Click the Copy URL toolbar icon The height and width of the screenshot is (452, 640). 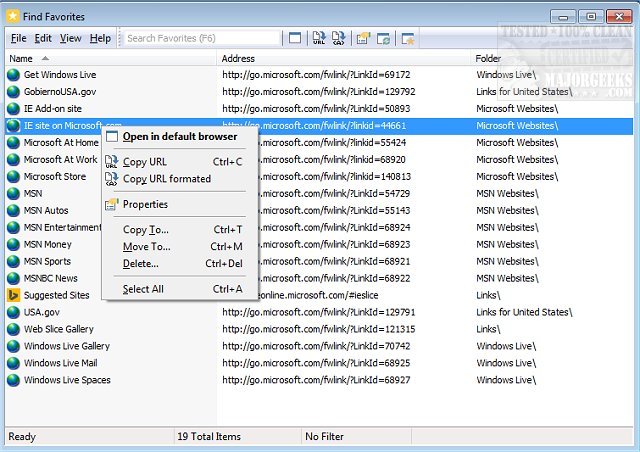[319, 38]
